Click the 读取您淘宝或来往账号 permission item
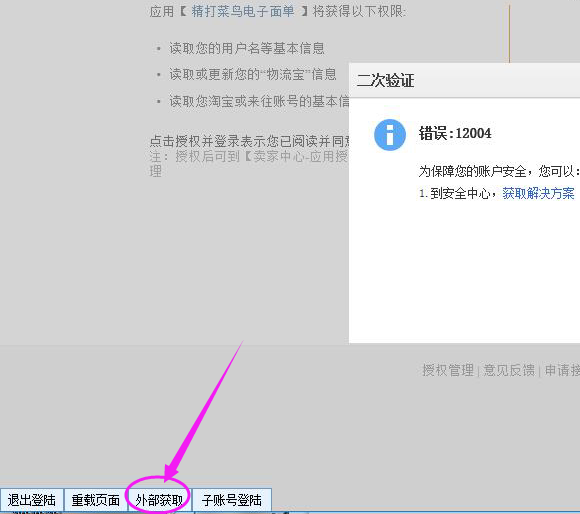 (x=259, y=101)
